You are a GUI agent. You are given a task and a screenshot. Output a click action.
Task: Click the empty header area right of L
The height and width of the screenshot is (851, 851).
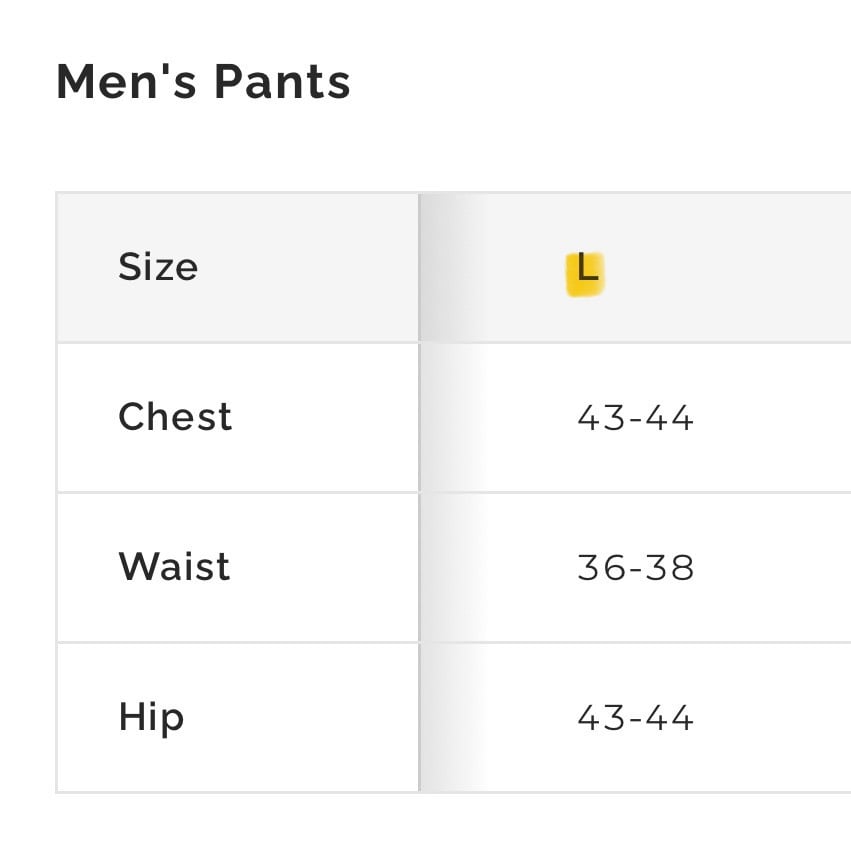pos(727,267)
